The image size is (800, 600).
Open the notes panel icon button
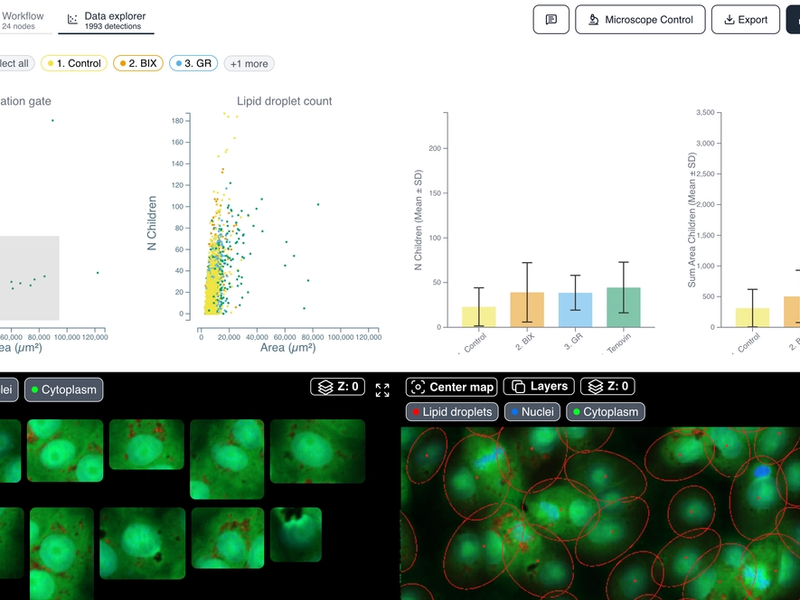551,19
